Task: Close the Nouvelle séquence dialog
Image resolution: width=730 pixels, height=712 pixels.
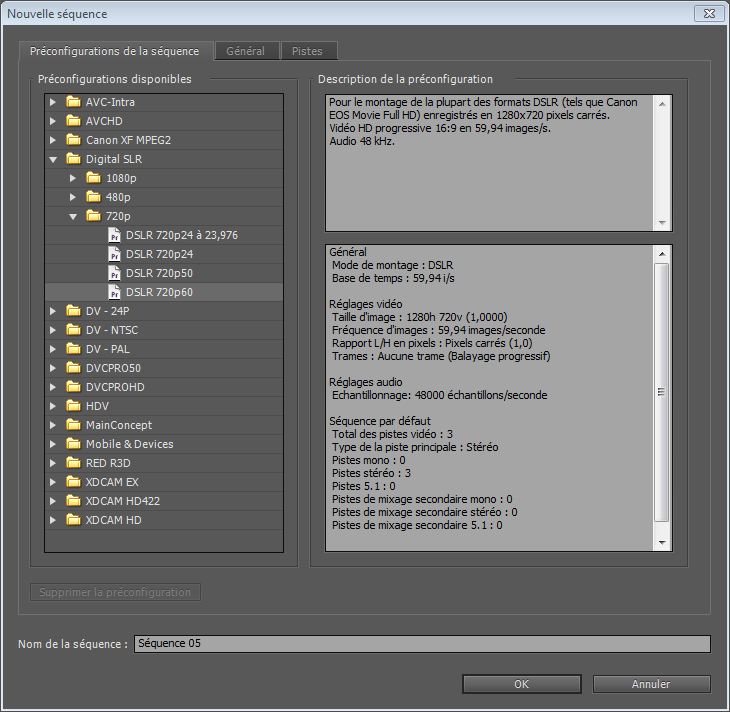Action: pos(709,14)
